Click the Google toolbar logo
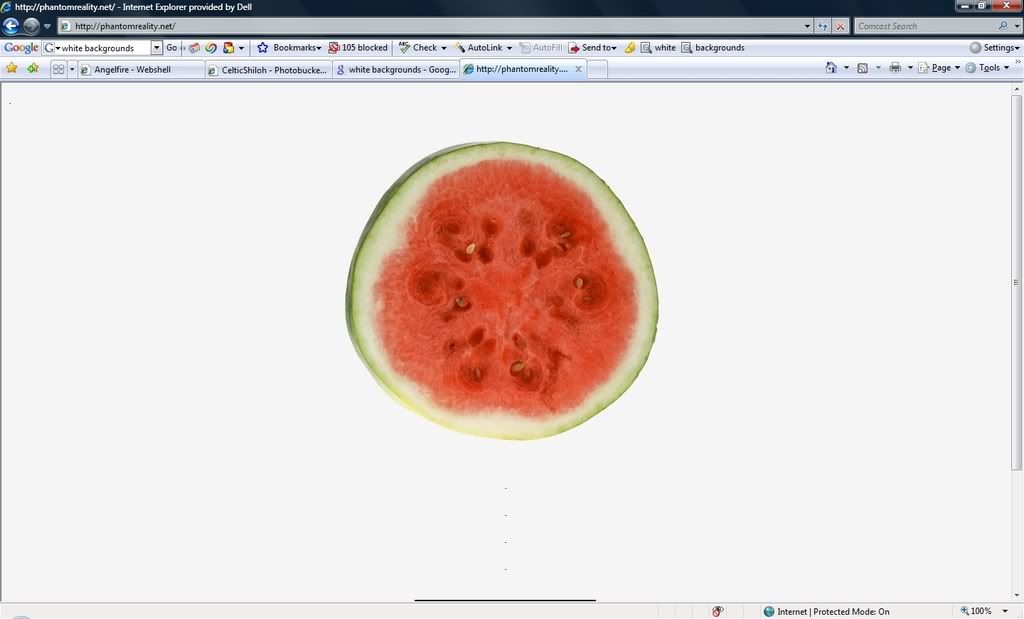Screen dimensions: 1024x619 pyautogui.click(x=21, y=48)
